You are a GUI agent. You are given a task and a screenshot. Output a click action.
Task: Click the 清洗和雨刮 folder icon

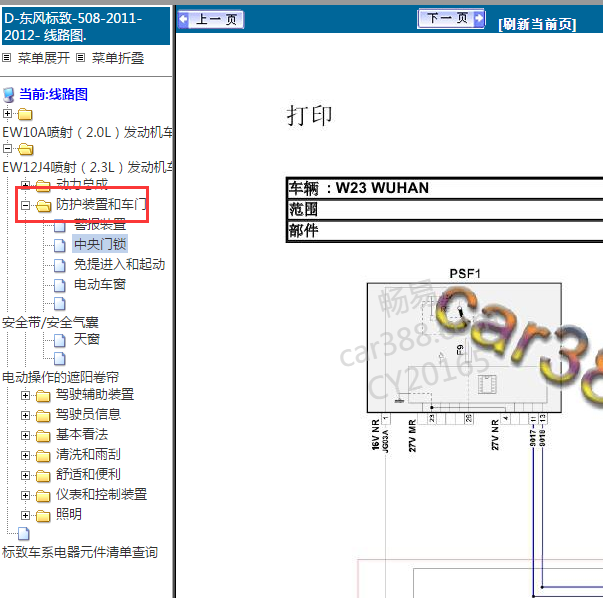click(x=43, y=456)
